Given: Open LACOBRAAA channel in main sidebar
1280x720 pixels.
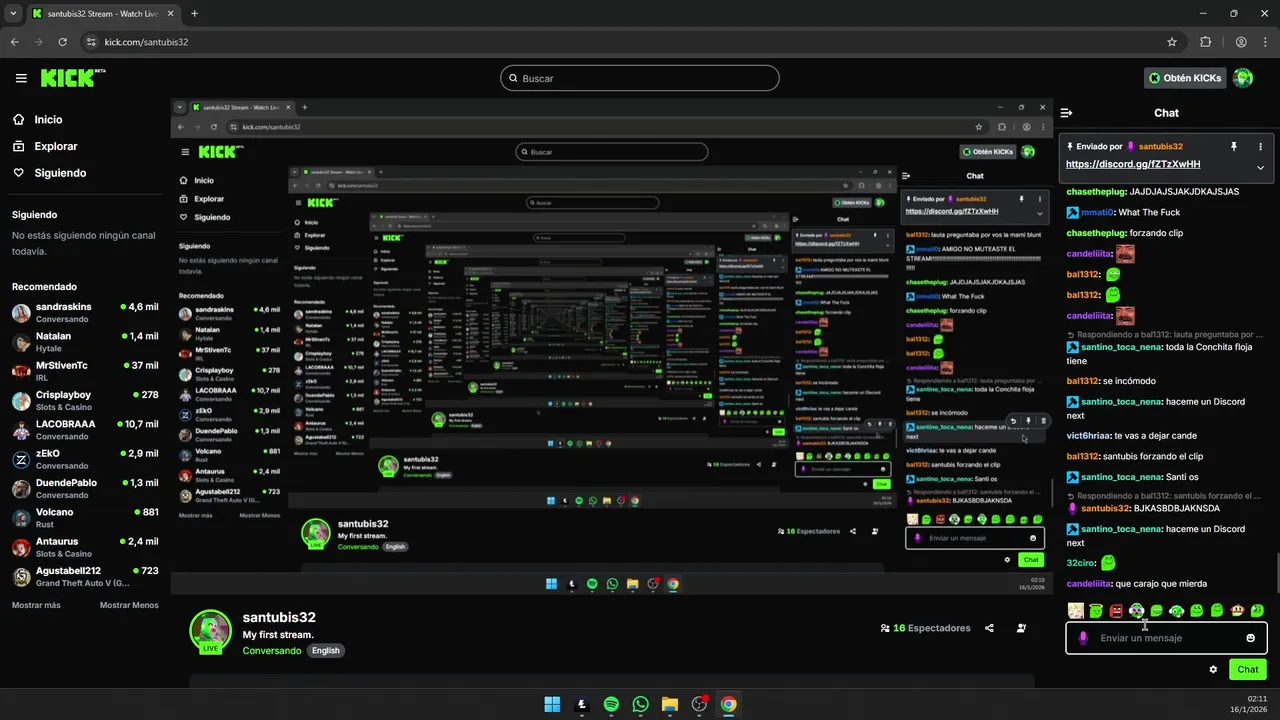Looking at the screenshot, I should [85, 429].
